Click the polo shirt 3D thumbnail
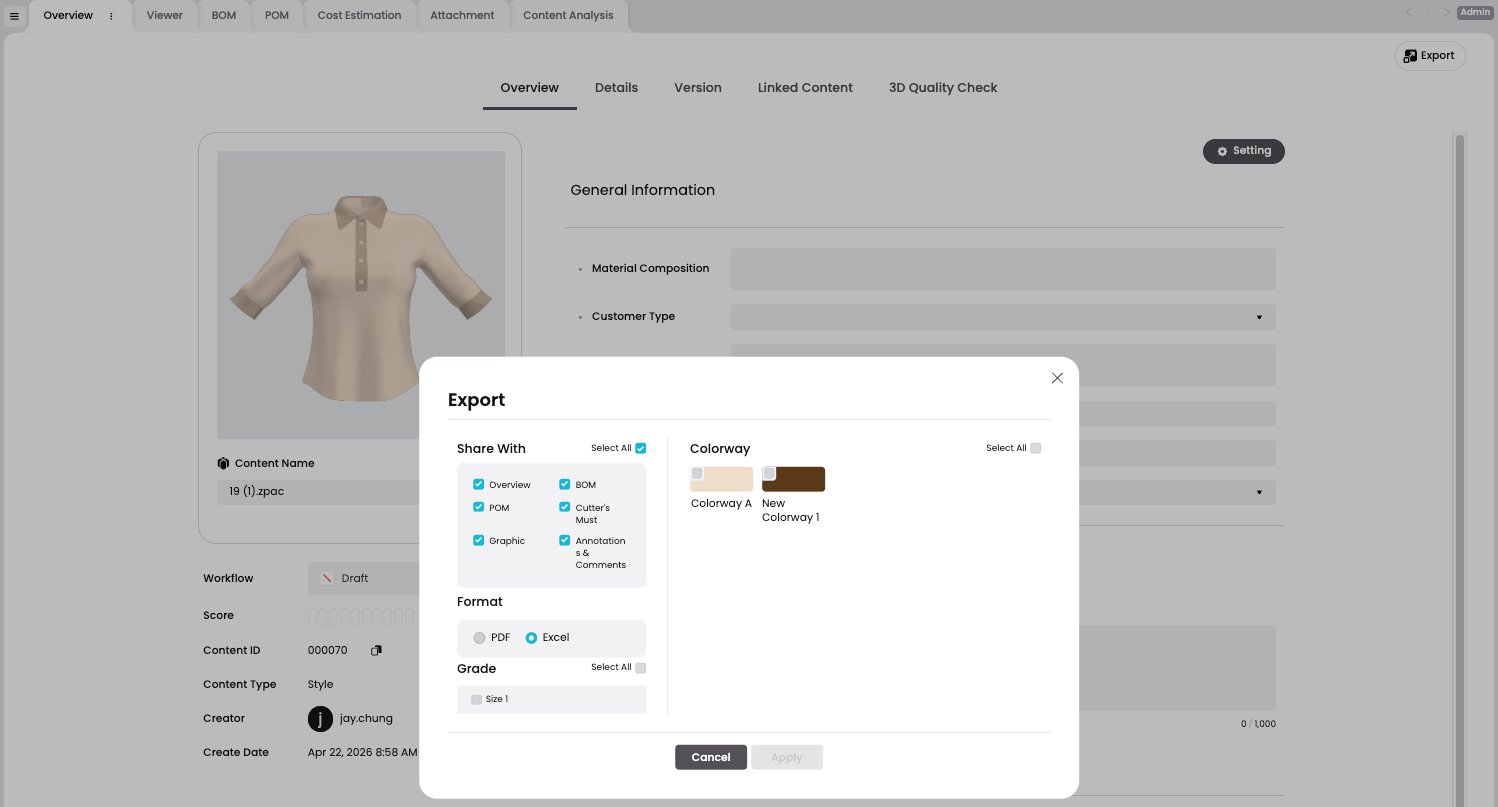This screenshot has height=807, width=1498. (361, 295)
